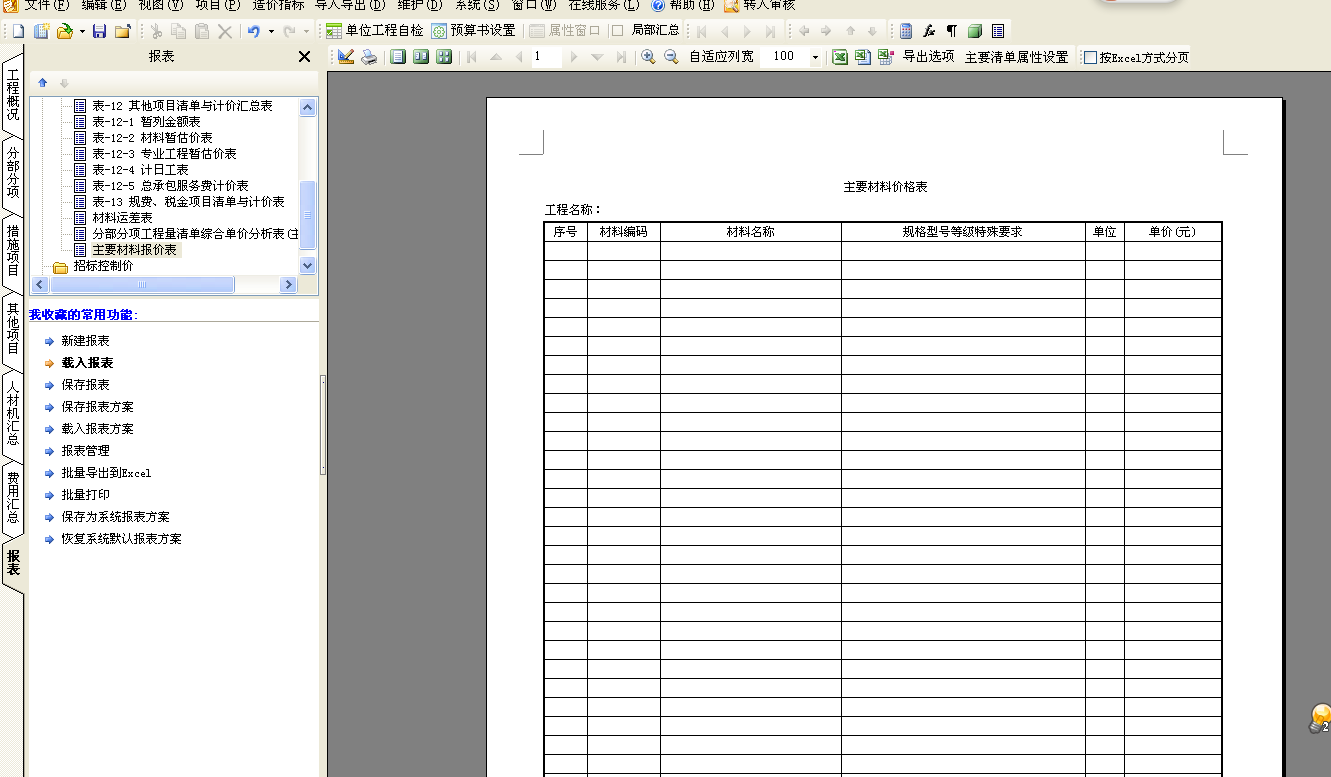This screenshot has width=1331, height=777.
Task: Run 单位工程自检 check
Action: click(x=374, y=31)
